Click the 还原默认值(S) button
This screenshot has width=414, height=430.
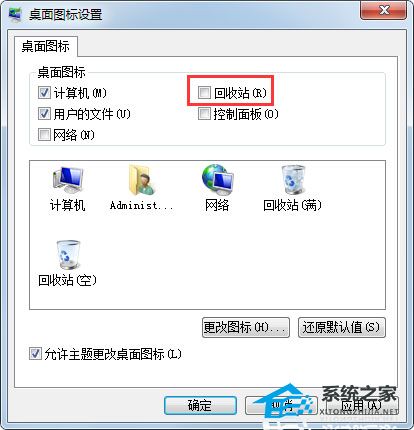(342, 327)
